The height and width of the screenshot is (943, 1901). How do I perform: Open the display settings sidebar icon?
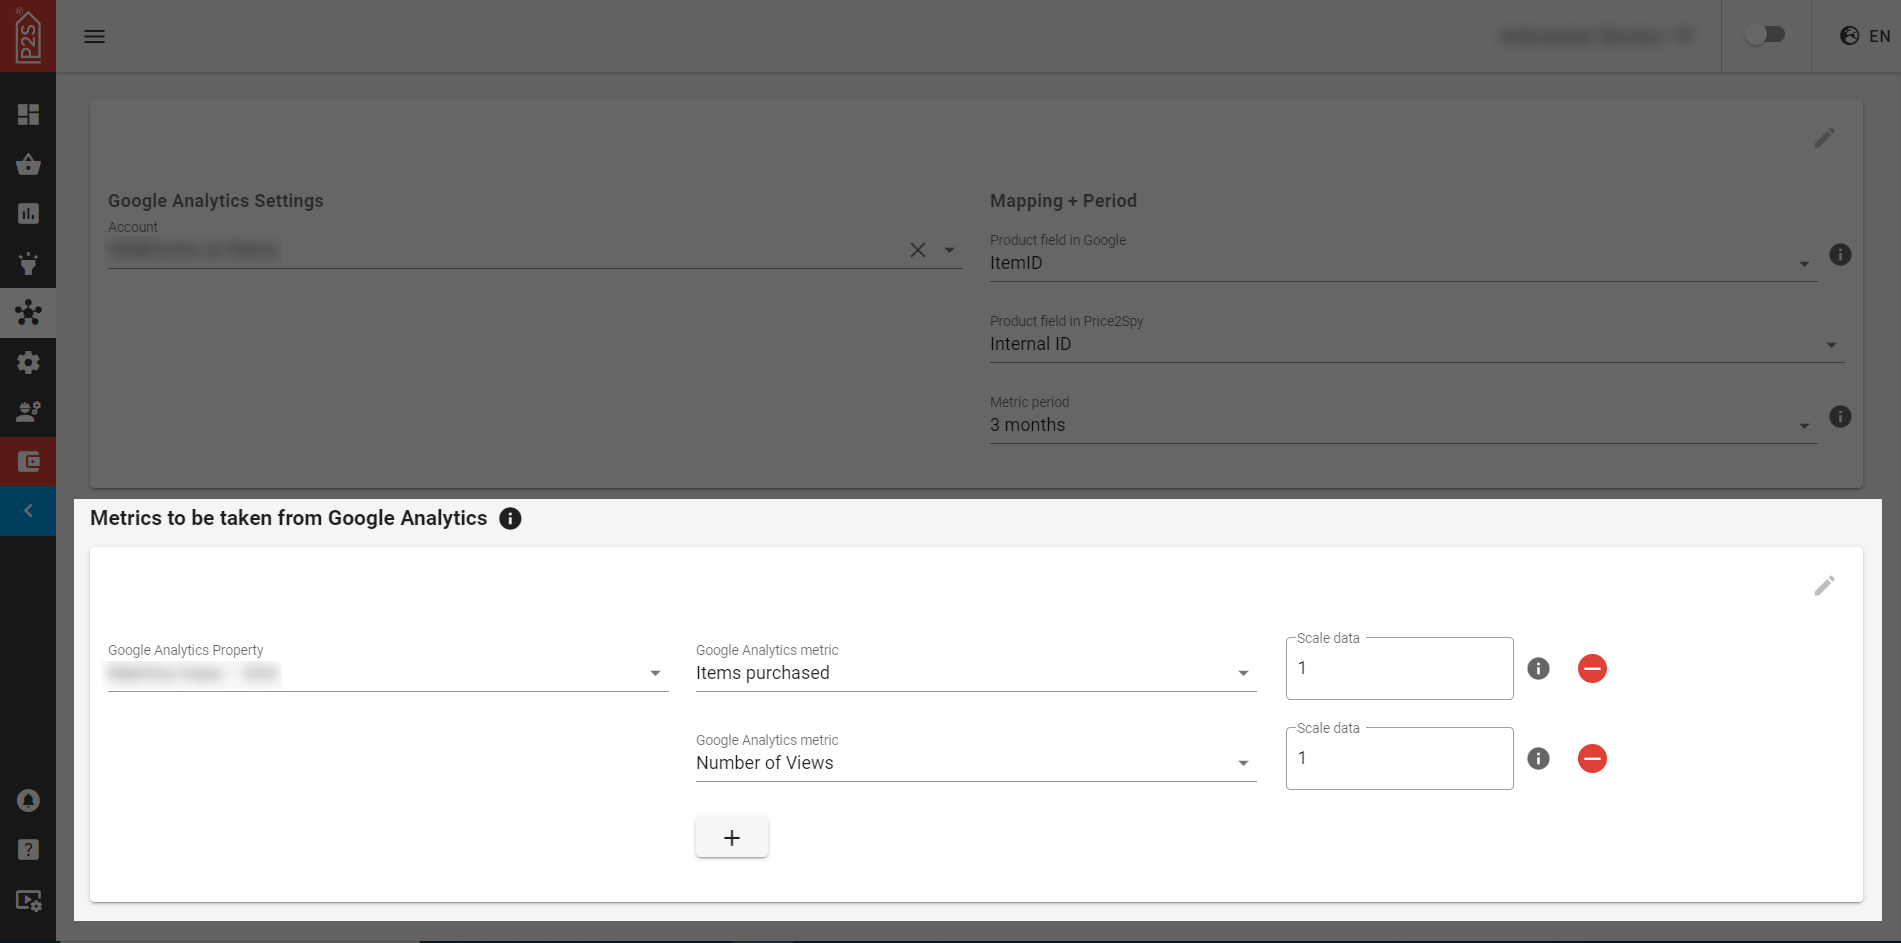pos(28,900)
